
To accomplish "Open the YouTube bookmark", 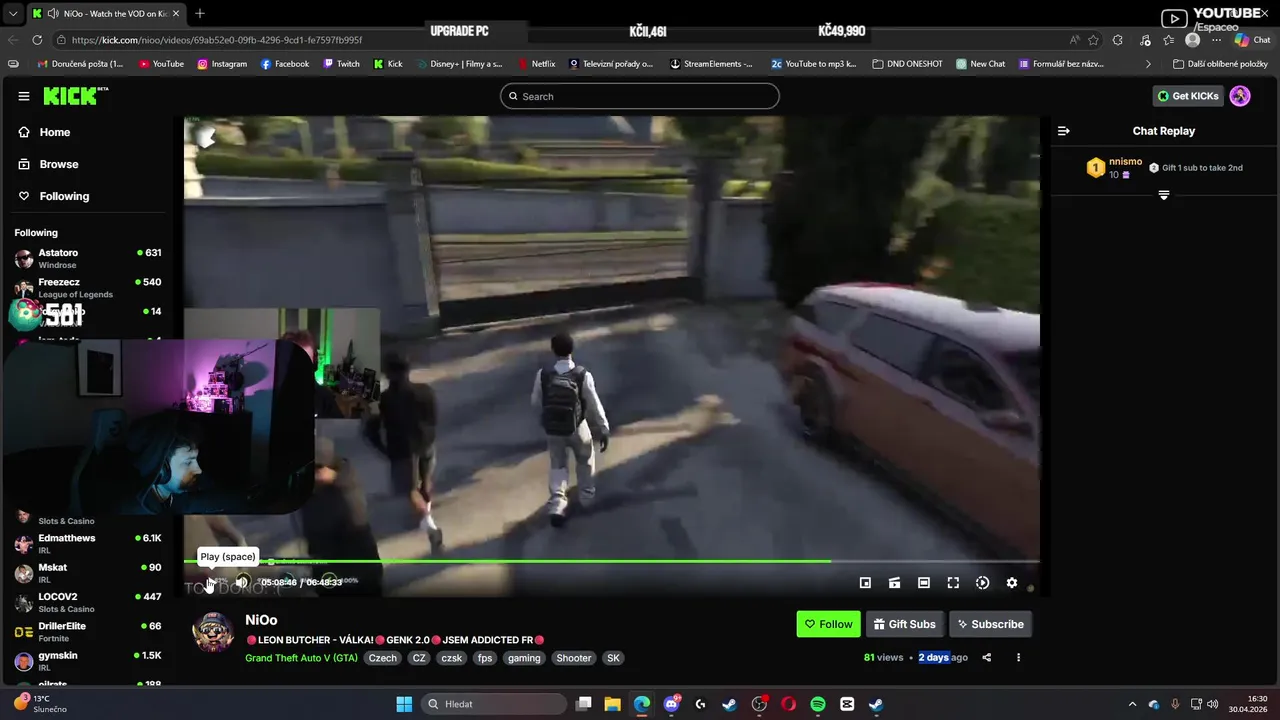I will pyautogui.click(x=161, y=64).
